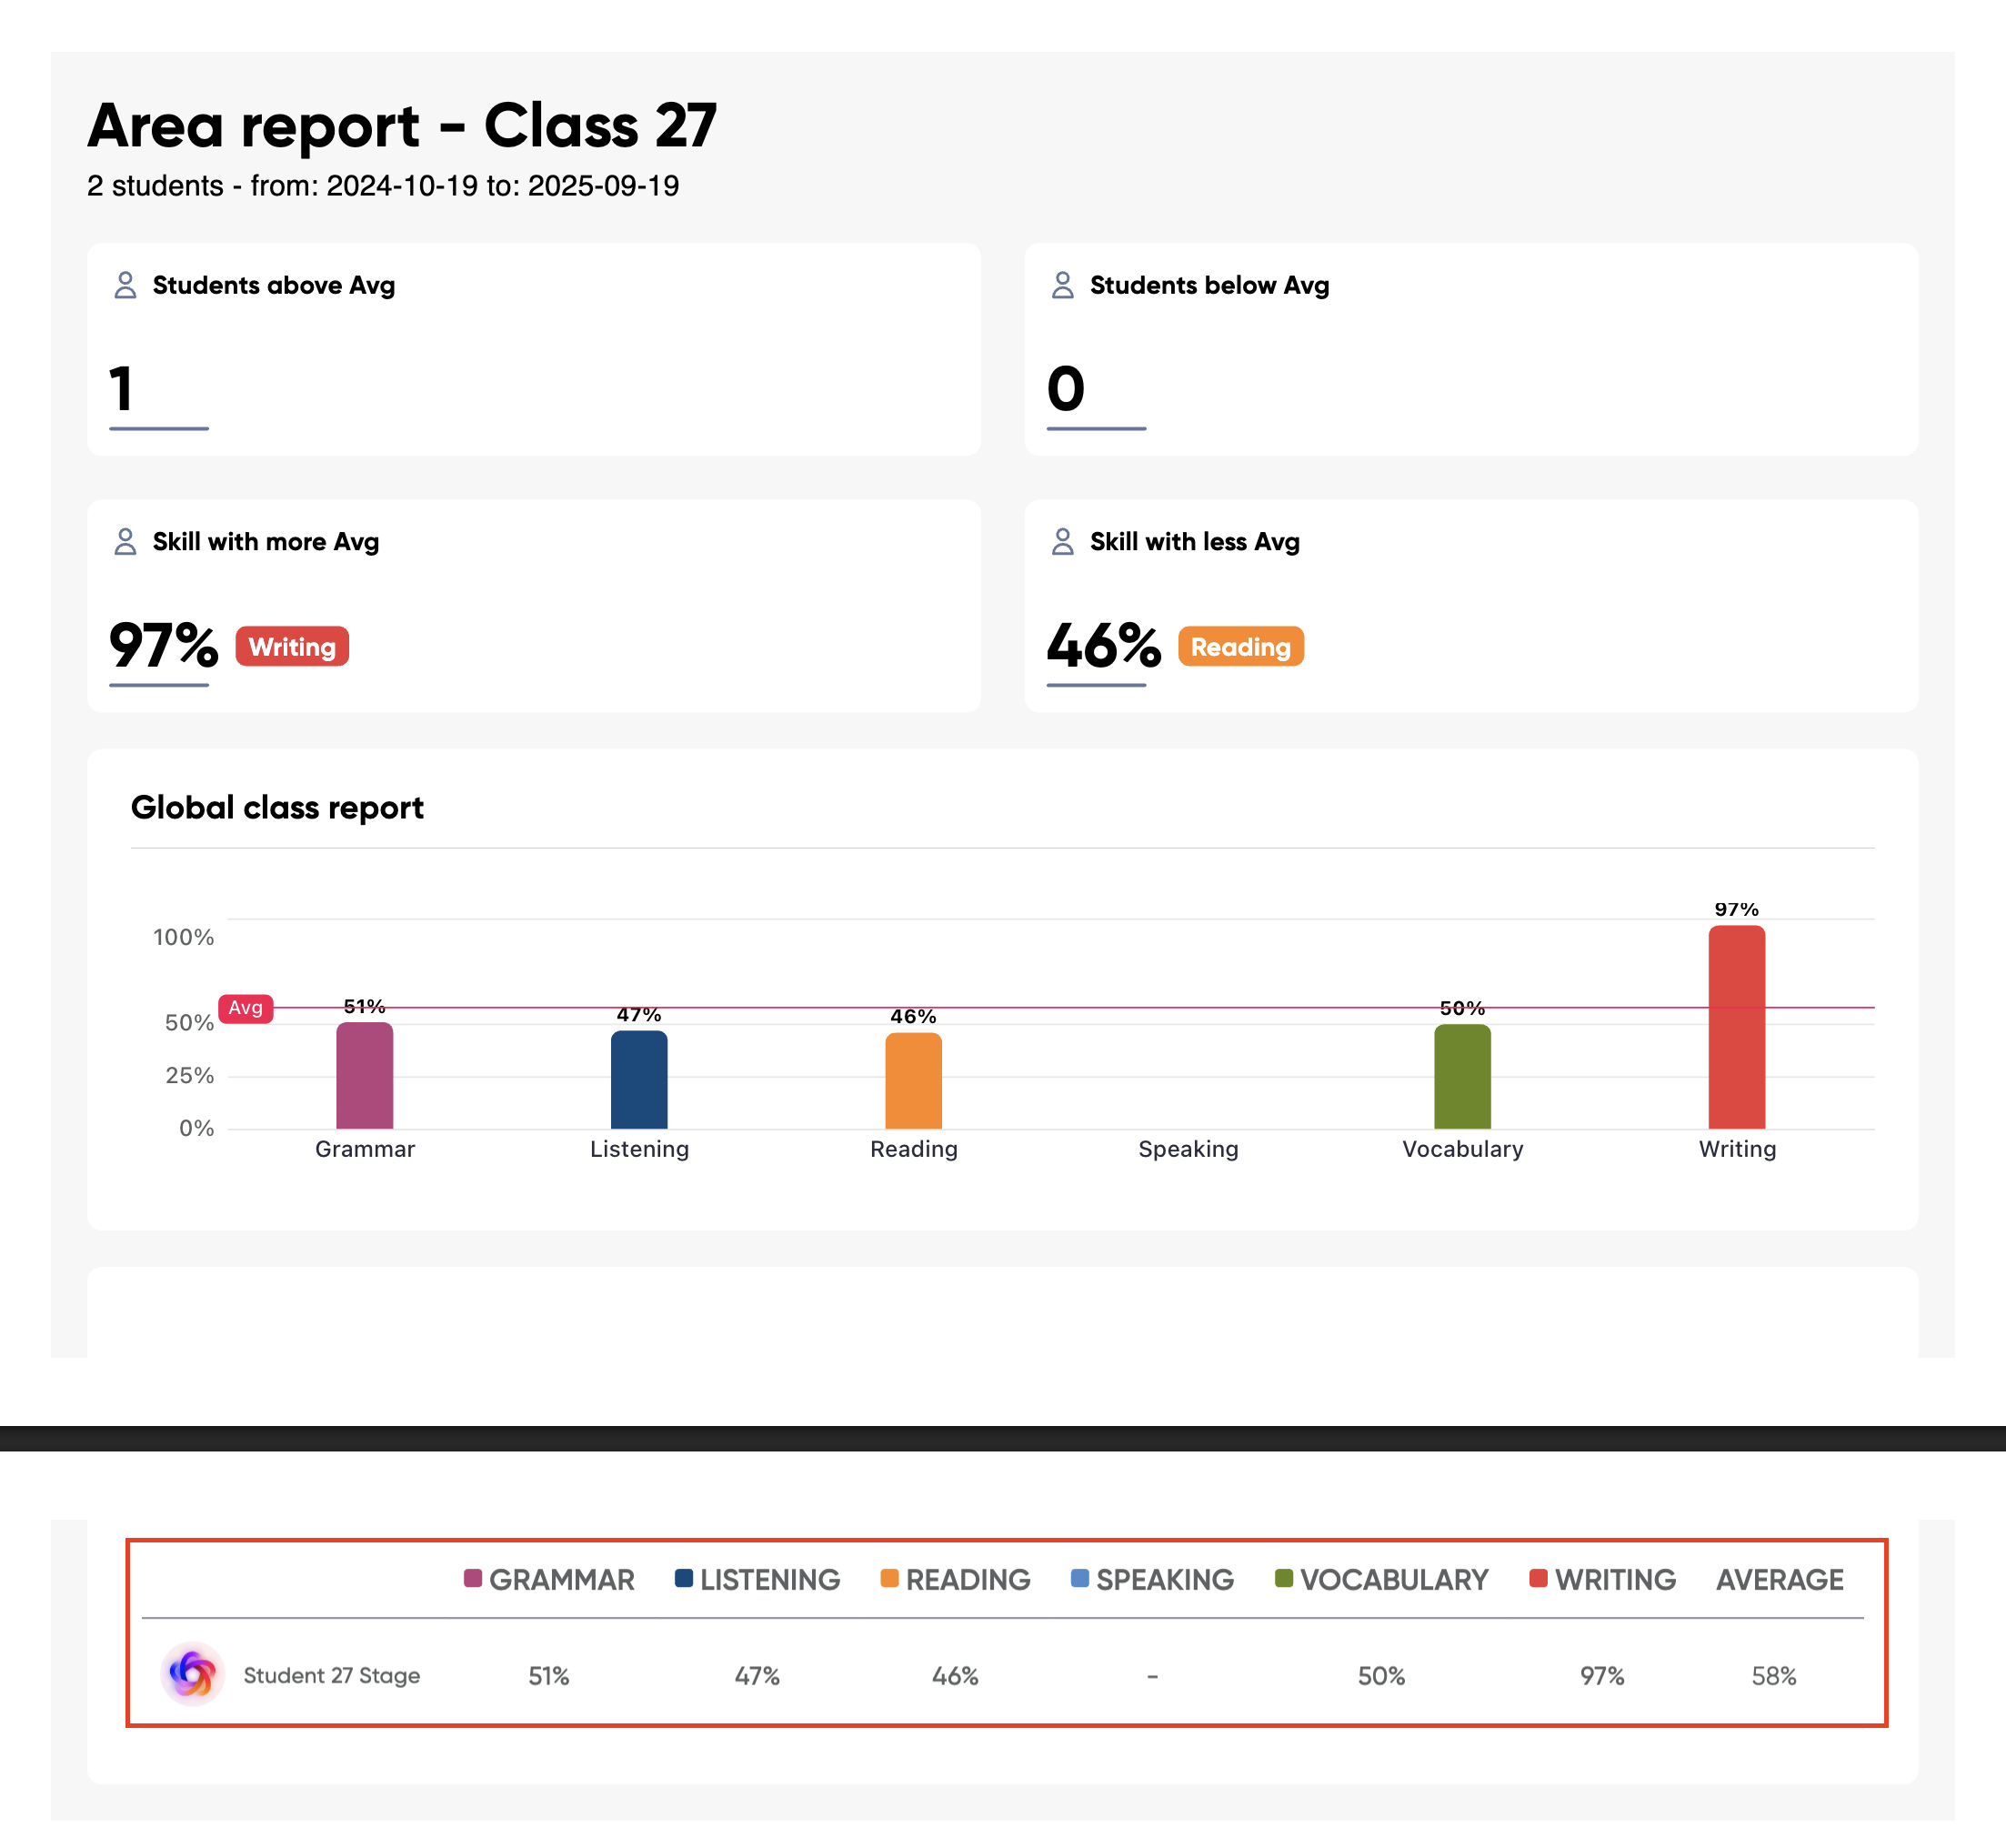Click the green Vocabulary legend swatch
This screenshot has height=1848, width=2006.
click(x=1284, y=1579)
